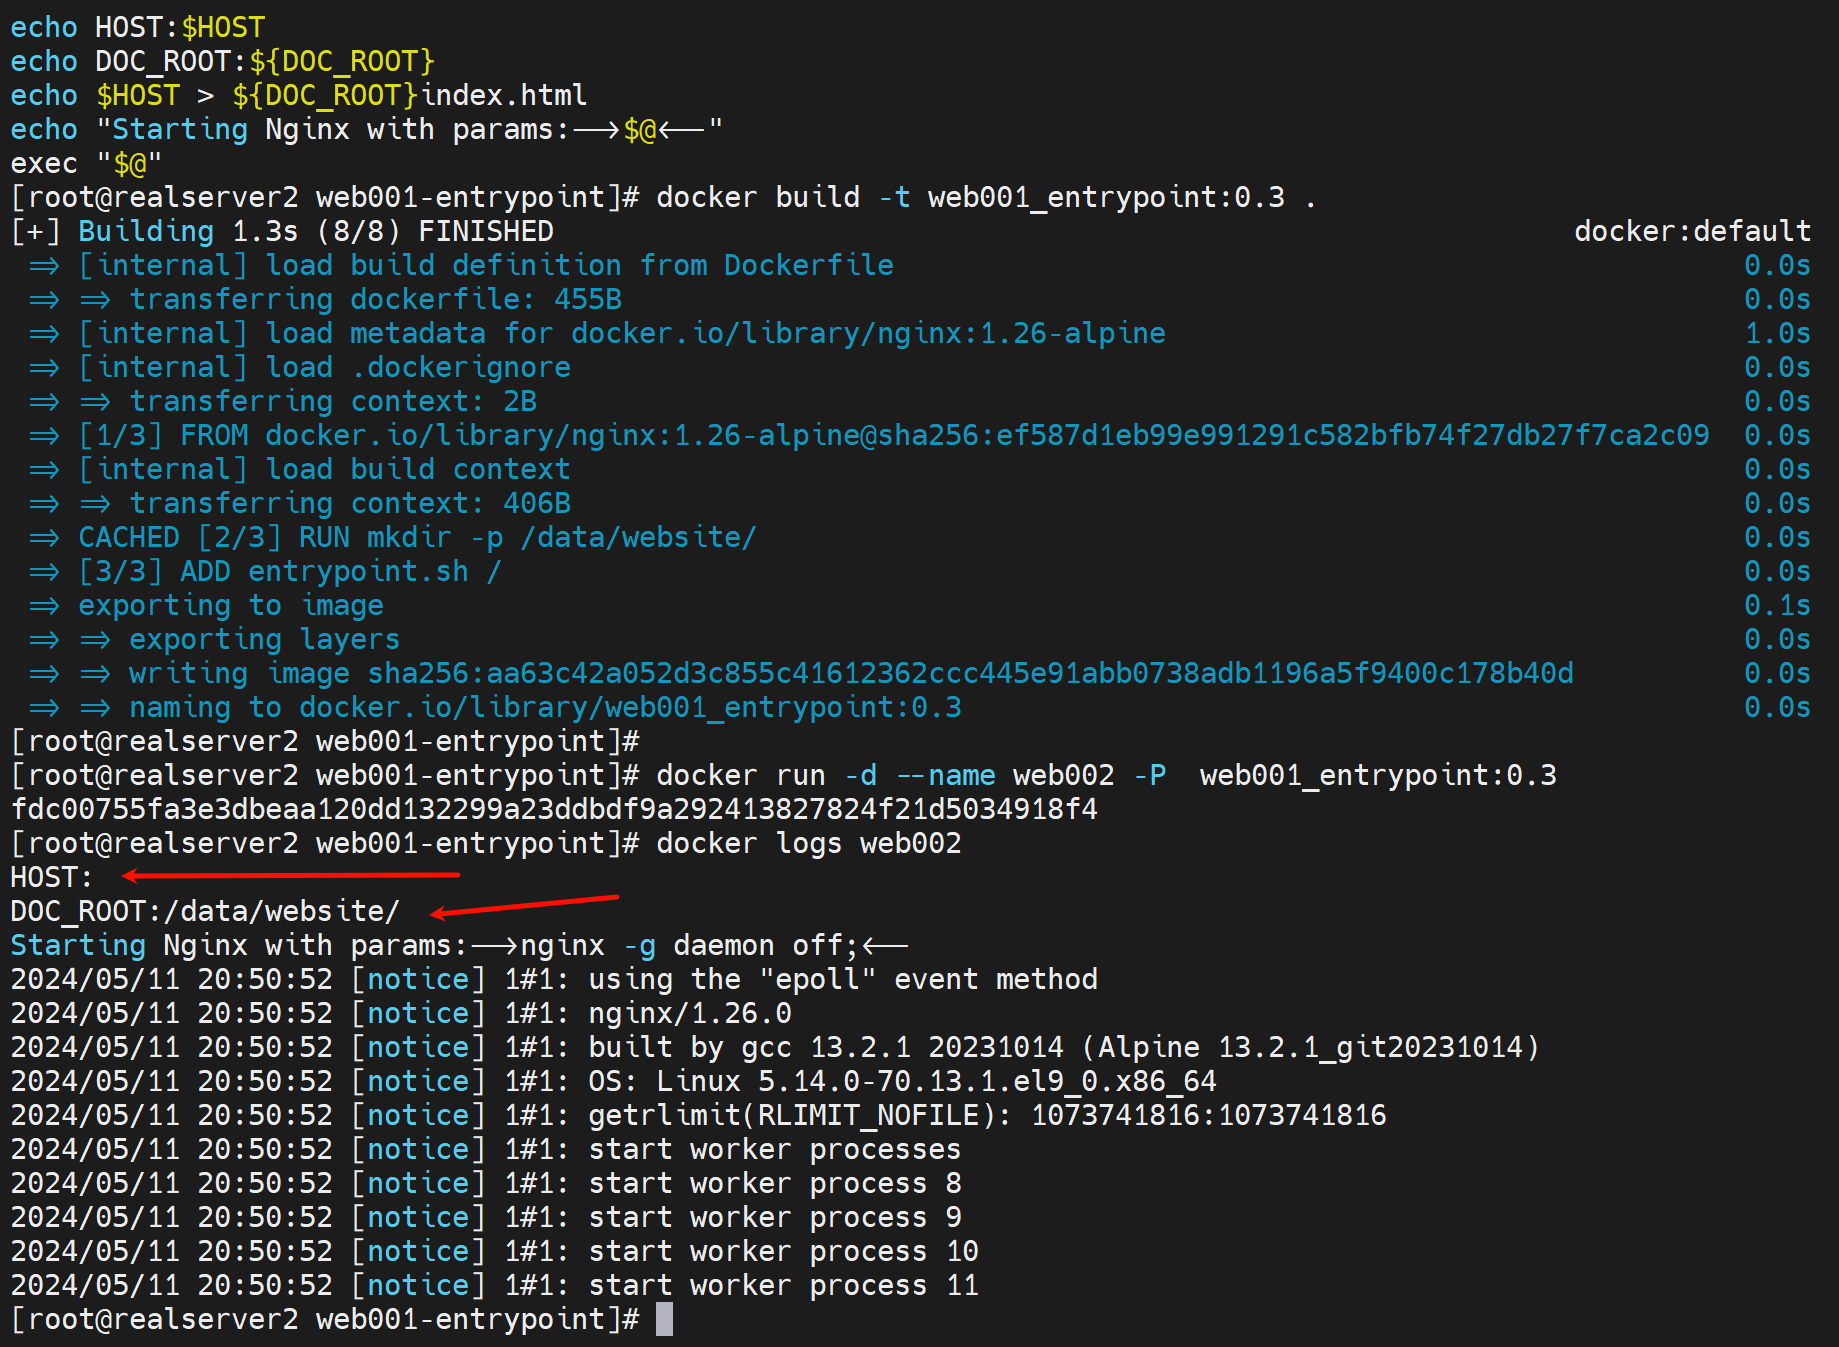This screenshot has width=1839, height=1347.
Task: Click the nginx/1.26.0 version log line
Action: 689,1013
